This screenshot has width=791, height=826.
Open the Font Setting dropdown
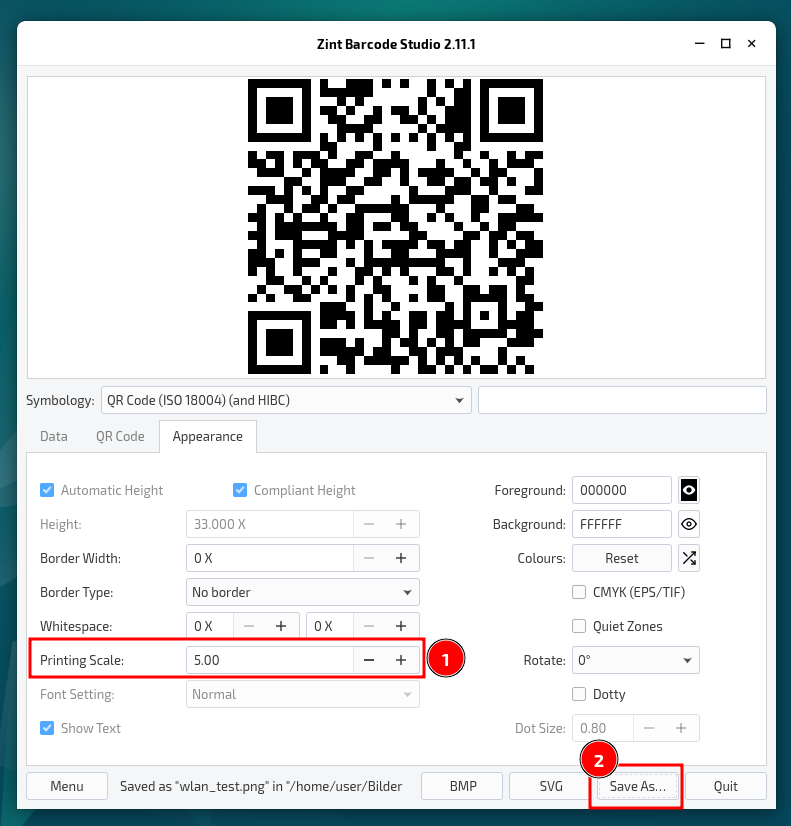pyautogui.click(x=303, y=694)
